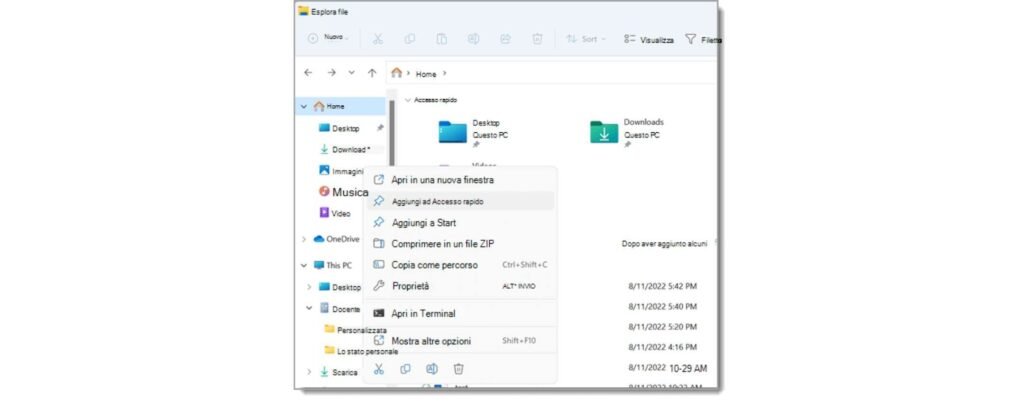Screen dimensions: 1024x402
Task: Click the Share icon in top toolbar
Action: tap(505, 39)
